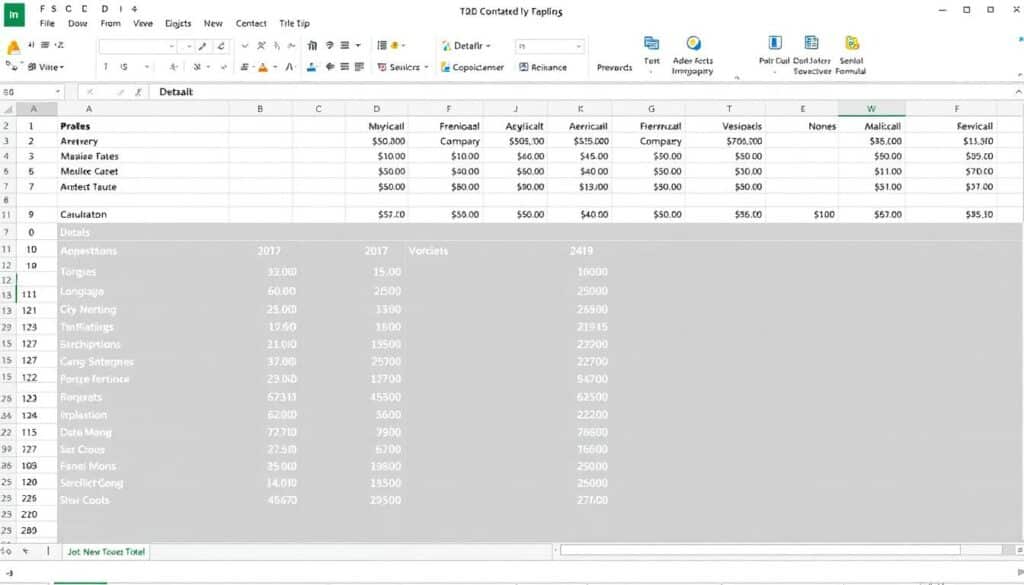
Task: Open the Detaflr dropdown
Action: tap(466, 46)
